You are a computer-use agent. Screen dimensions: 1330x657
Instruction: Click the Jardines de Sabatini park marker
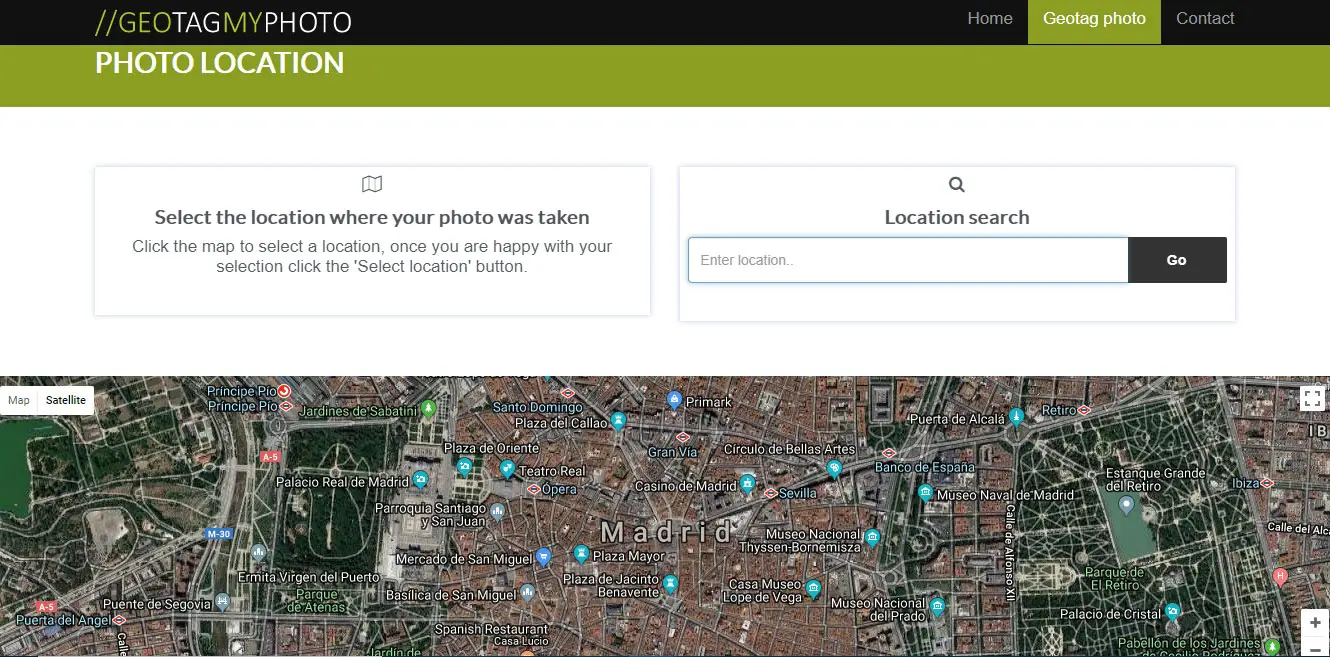pos(429,407)
